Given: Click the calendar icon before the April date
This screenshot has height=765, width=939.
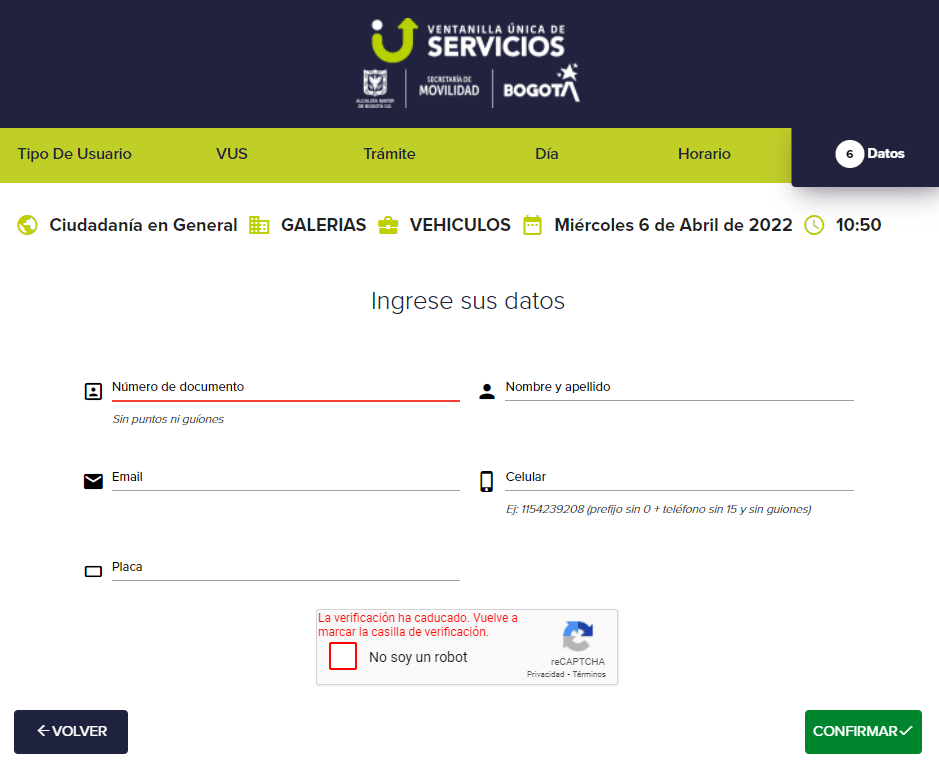Looking at the screenshot, I should tap(533, 224).
